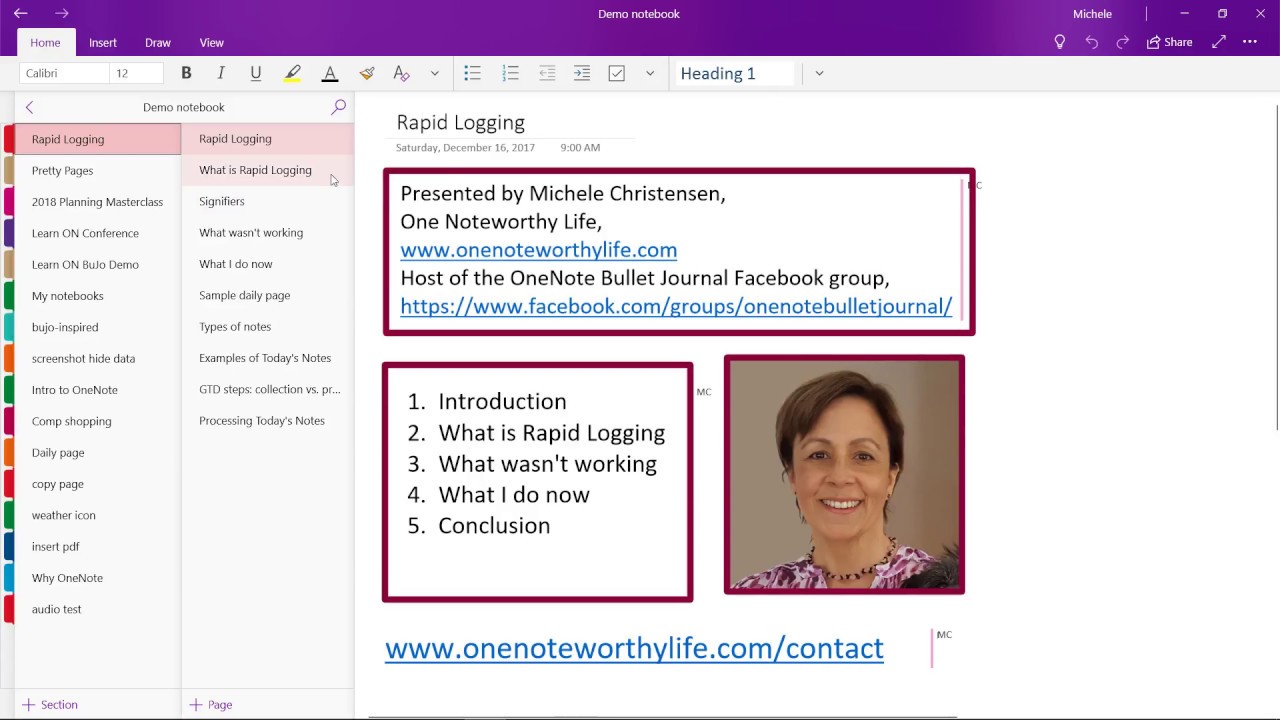Expand paragraph options dropdown arrow
1280x720 pixels.
[x=650, y=73]
